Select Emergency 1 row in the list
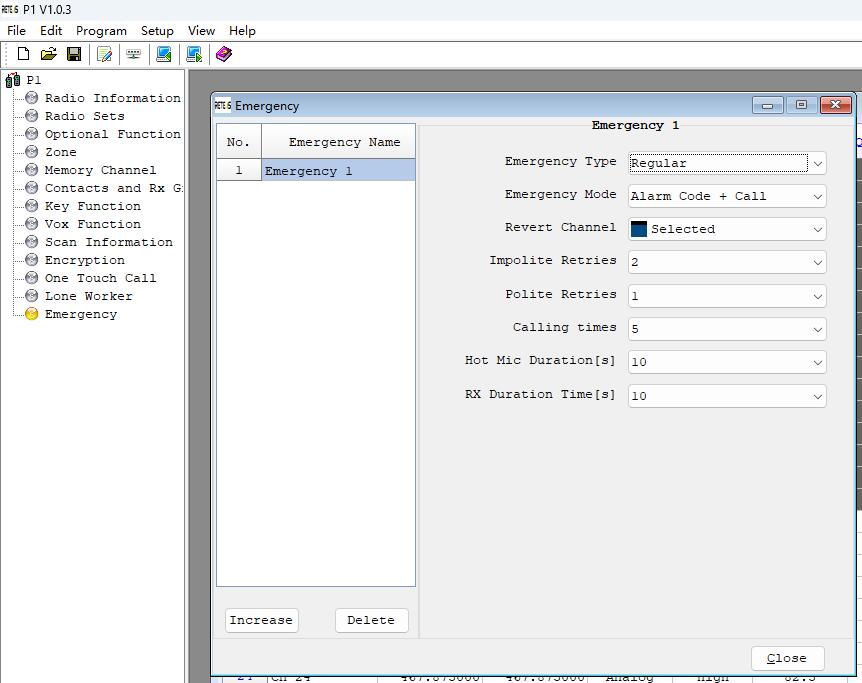The width and height of the screenshot is (862, 683). click(316, 170)
